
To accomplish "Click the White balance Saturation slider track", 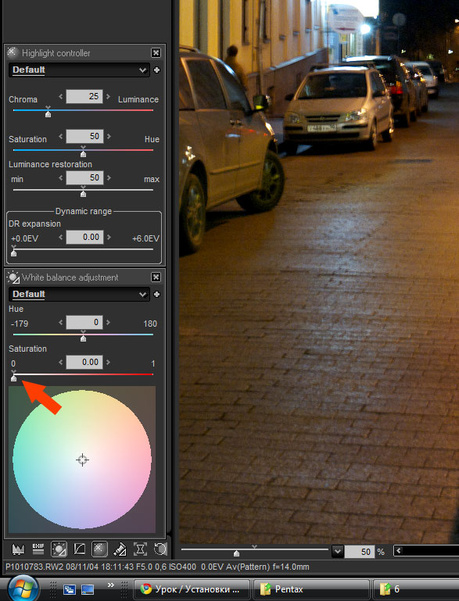I will coord(83,374).
